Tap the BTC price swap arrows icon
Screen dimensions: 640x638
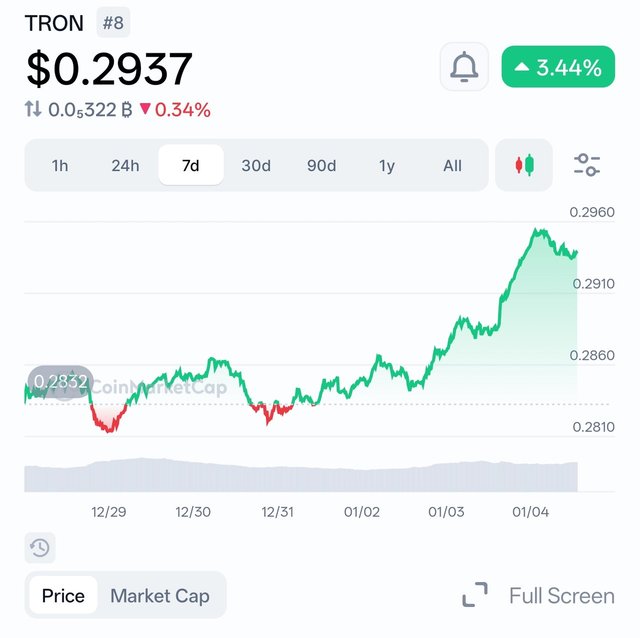[33, 109]
